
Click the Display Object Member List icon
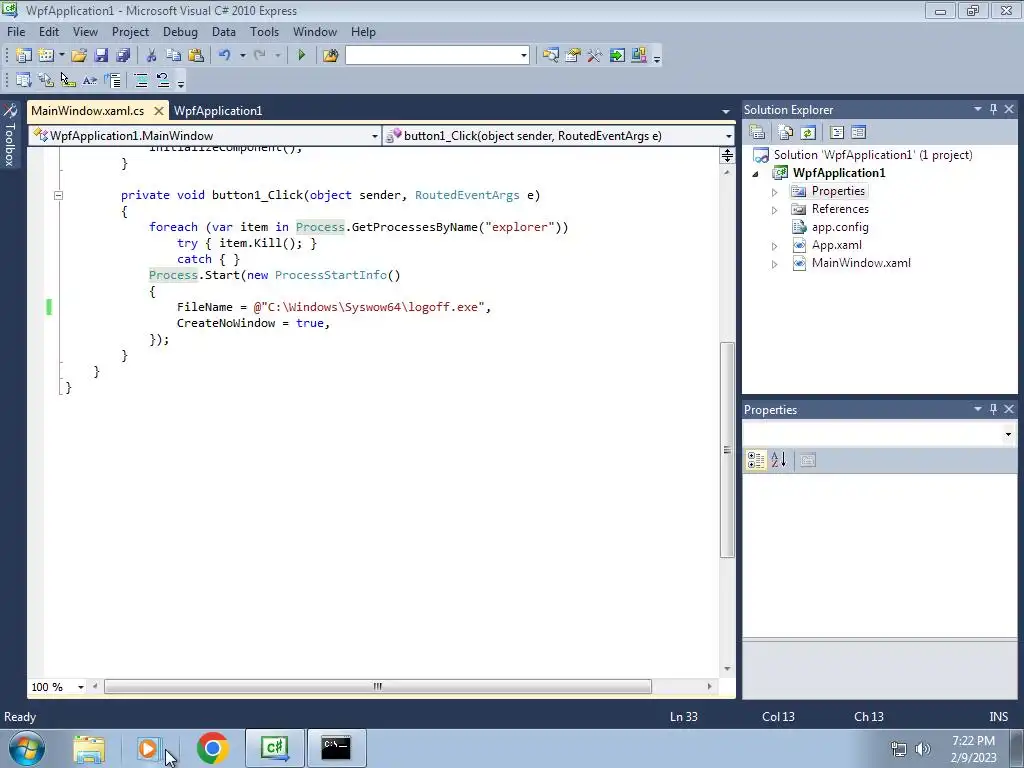pyautogui.click(x=24, y=80)
